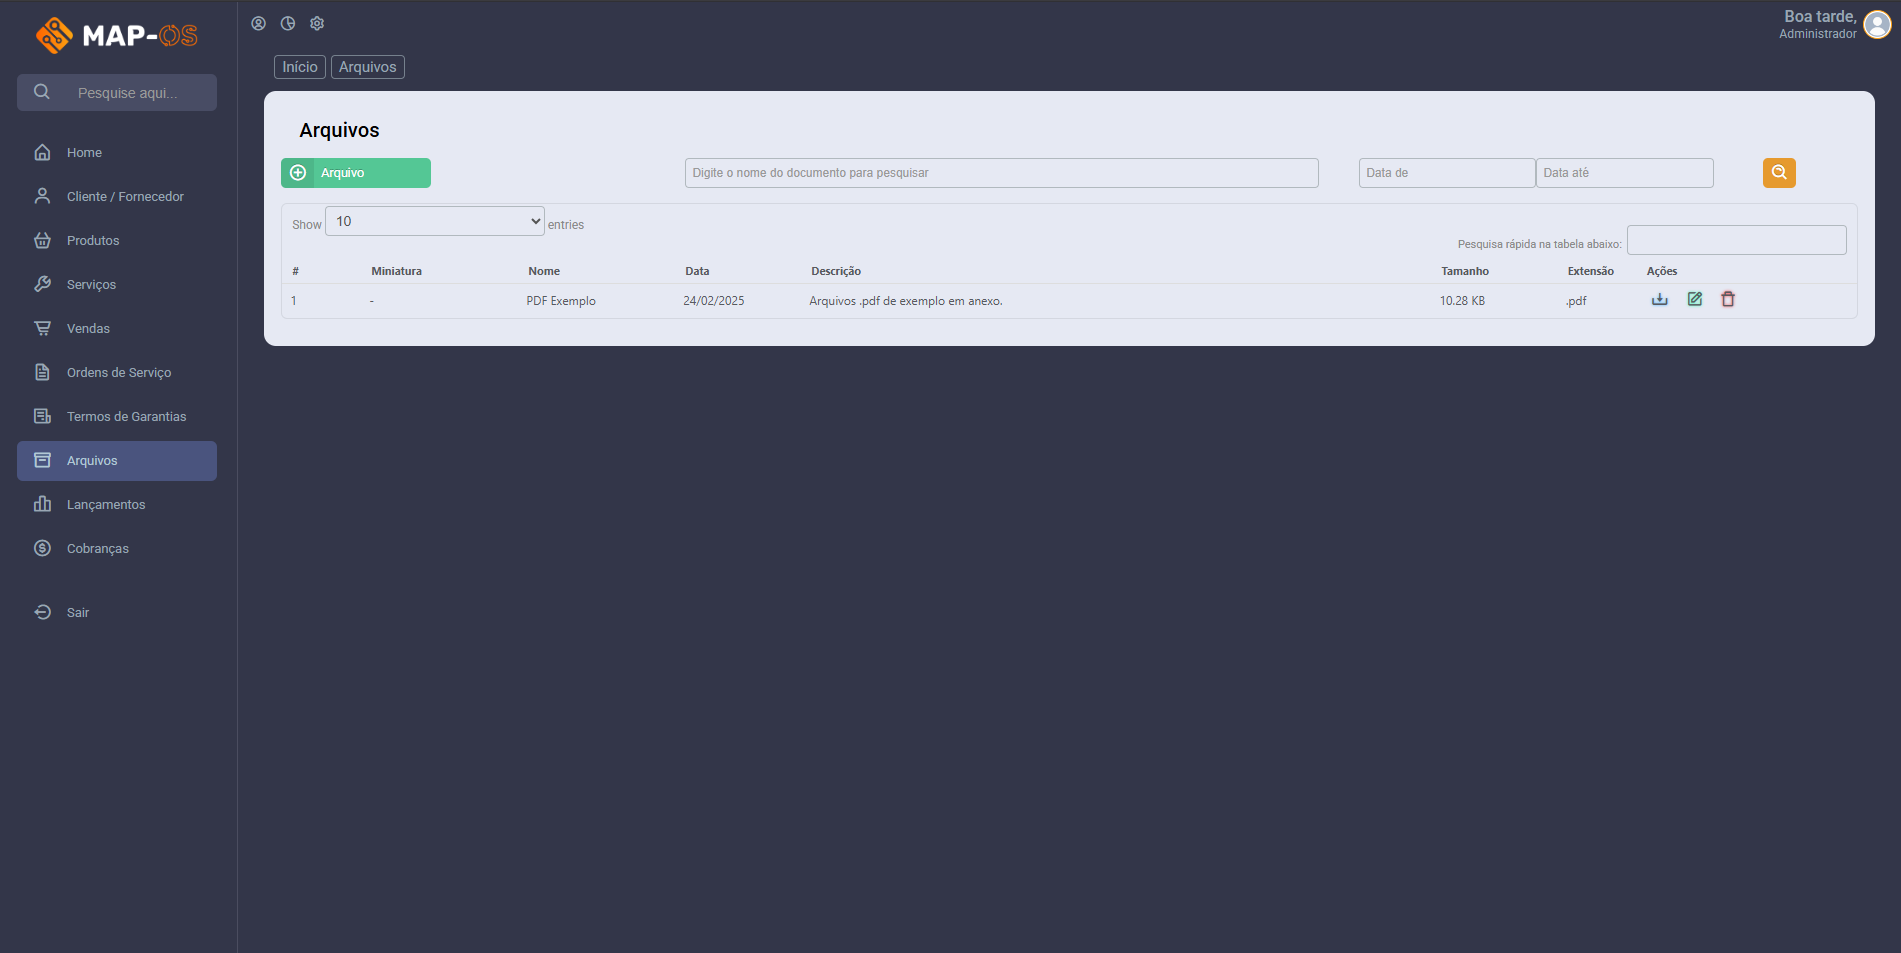1901x953 pixels.
Task: Open Serviços menu item
Action: coord(117,284)
